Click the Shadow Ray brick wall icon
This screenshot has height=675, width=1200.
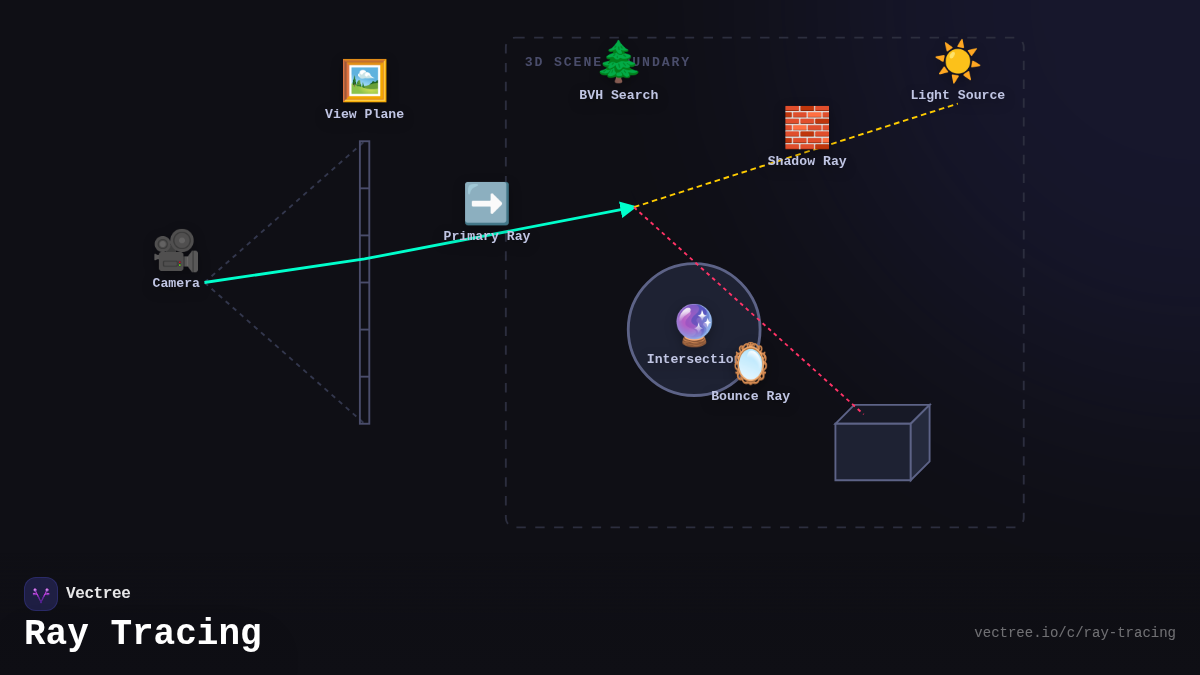pos(806,128)
